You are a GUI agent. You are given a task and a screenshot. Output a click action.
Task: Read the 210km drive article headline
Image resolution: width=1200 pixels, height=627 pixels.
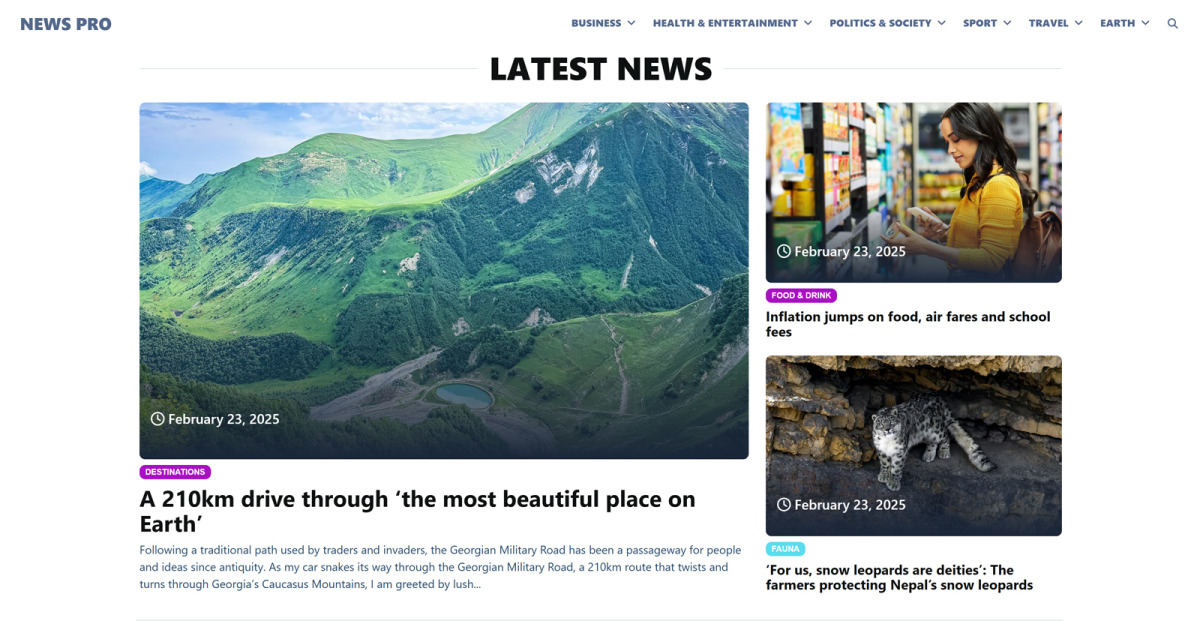point(417,511)
